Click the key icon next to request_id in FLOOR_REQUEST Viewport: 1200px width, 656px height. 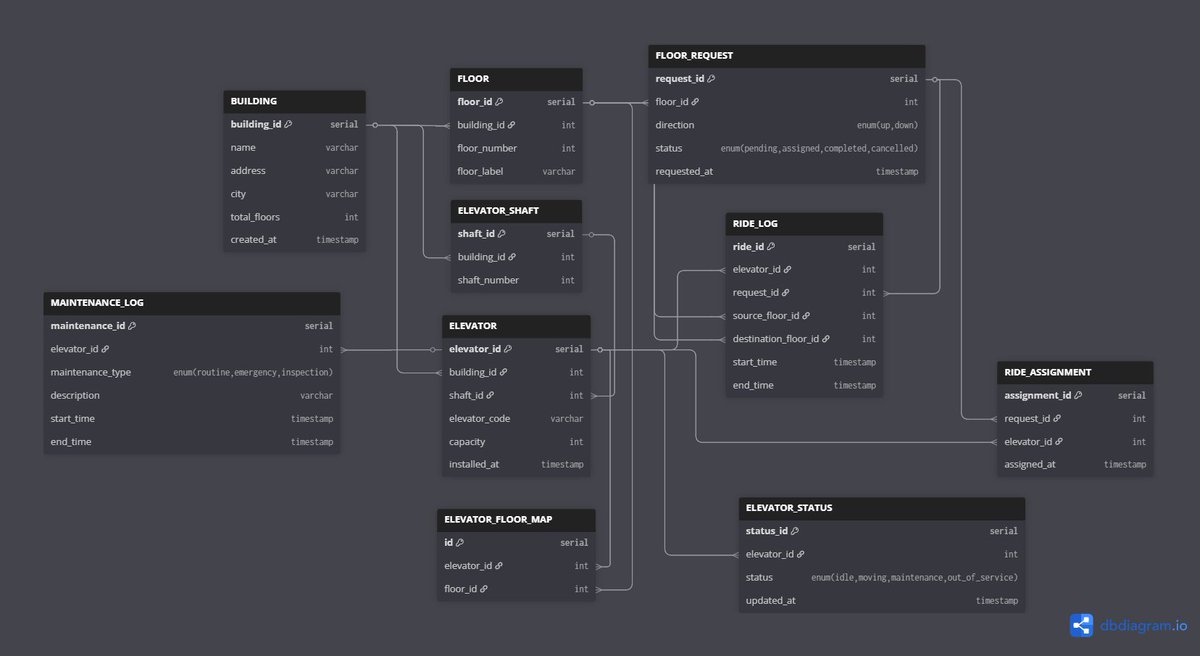click(x=712, y=79)
